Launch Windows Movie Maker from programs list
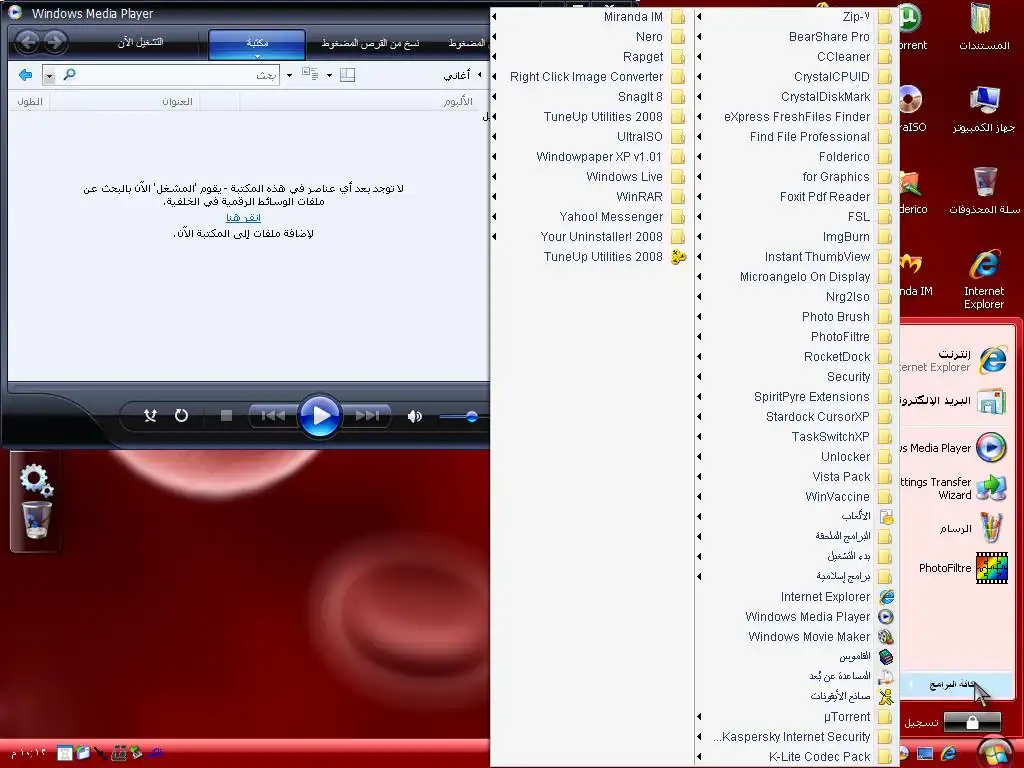Screen dimensions: 1024x768 coord(795,637)
